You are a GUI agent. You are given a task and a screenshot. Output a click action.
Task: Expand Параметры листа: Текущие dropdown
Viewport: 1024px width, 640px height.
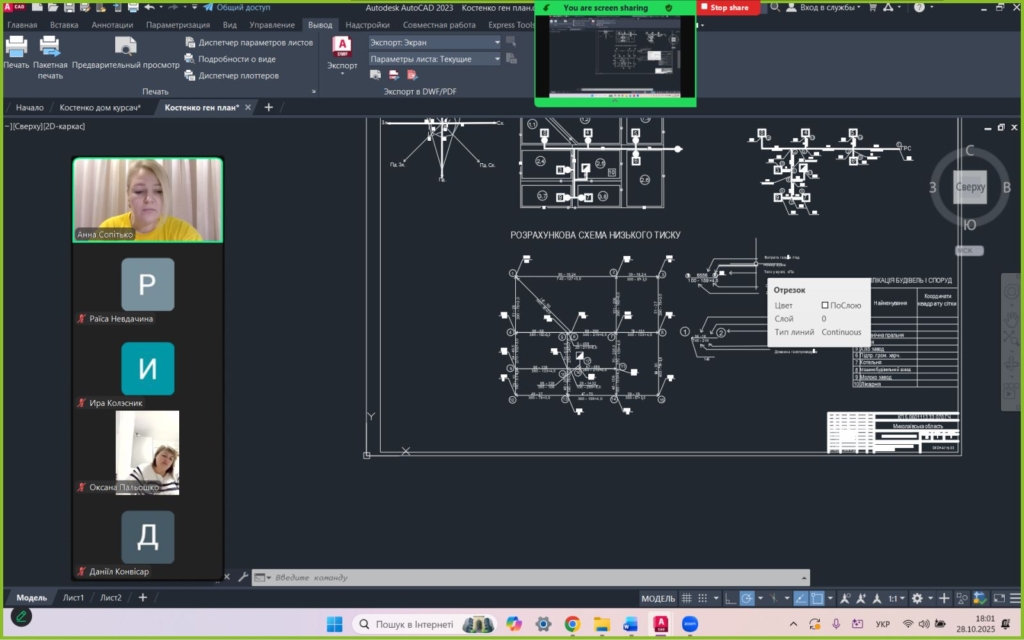coord(496,59)
